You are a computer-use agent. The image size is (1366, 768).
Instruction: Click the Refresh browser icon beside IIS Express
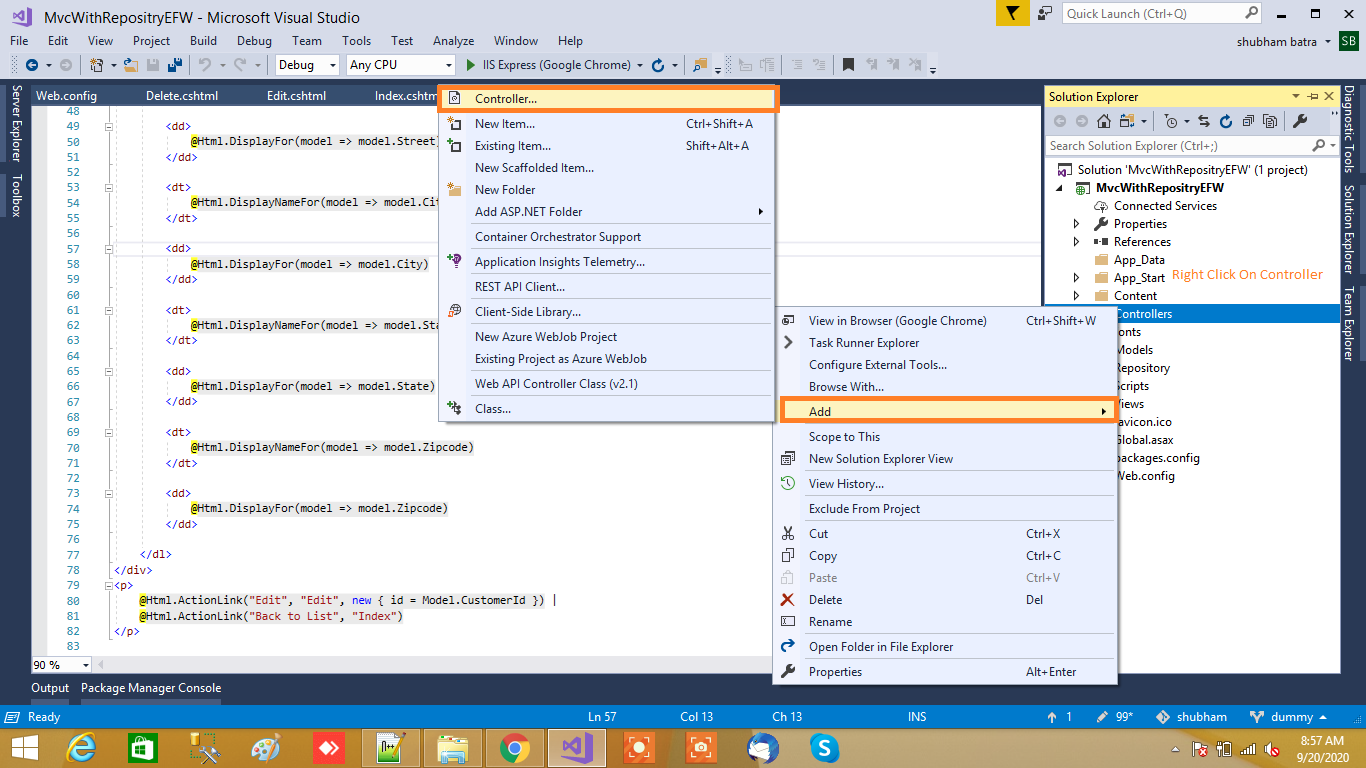coord(658,65)
